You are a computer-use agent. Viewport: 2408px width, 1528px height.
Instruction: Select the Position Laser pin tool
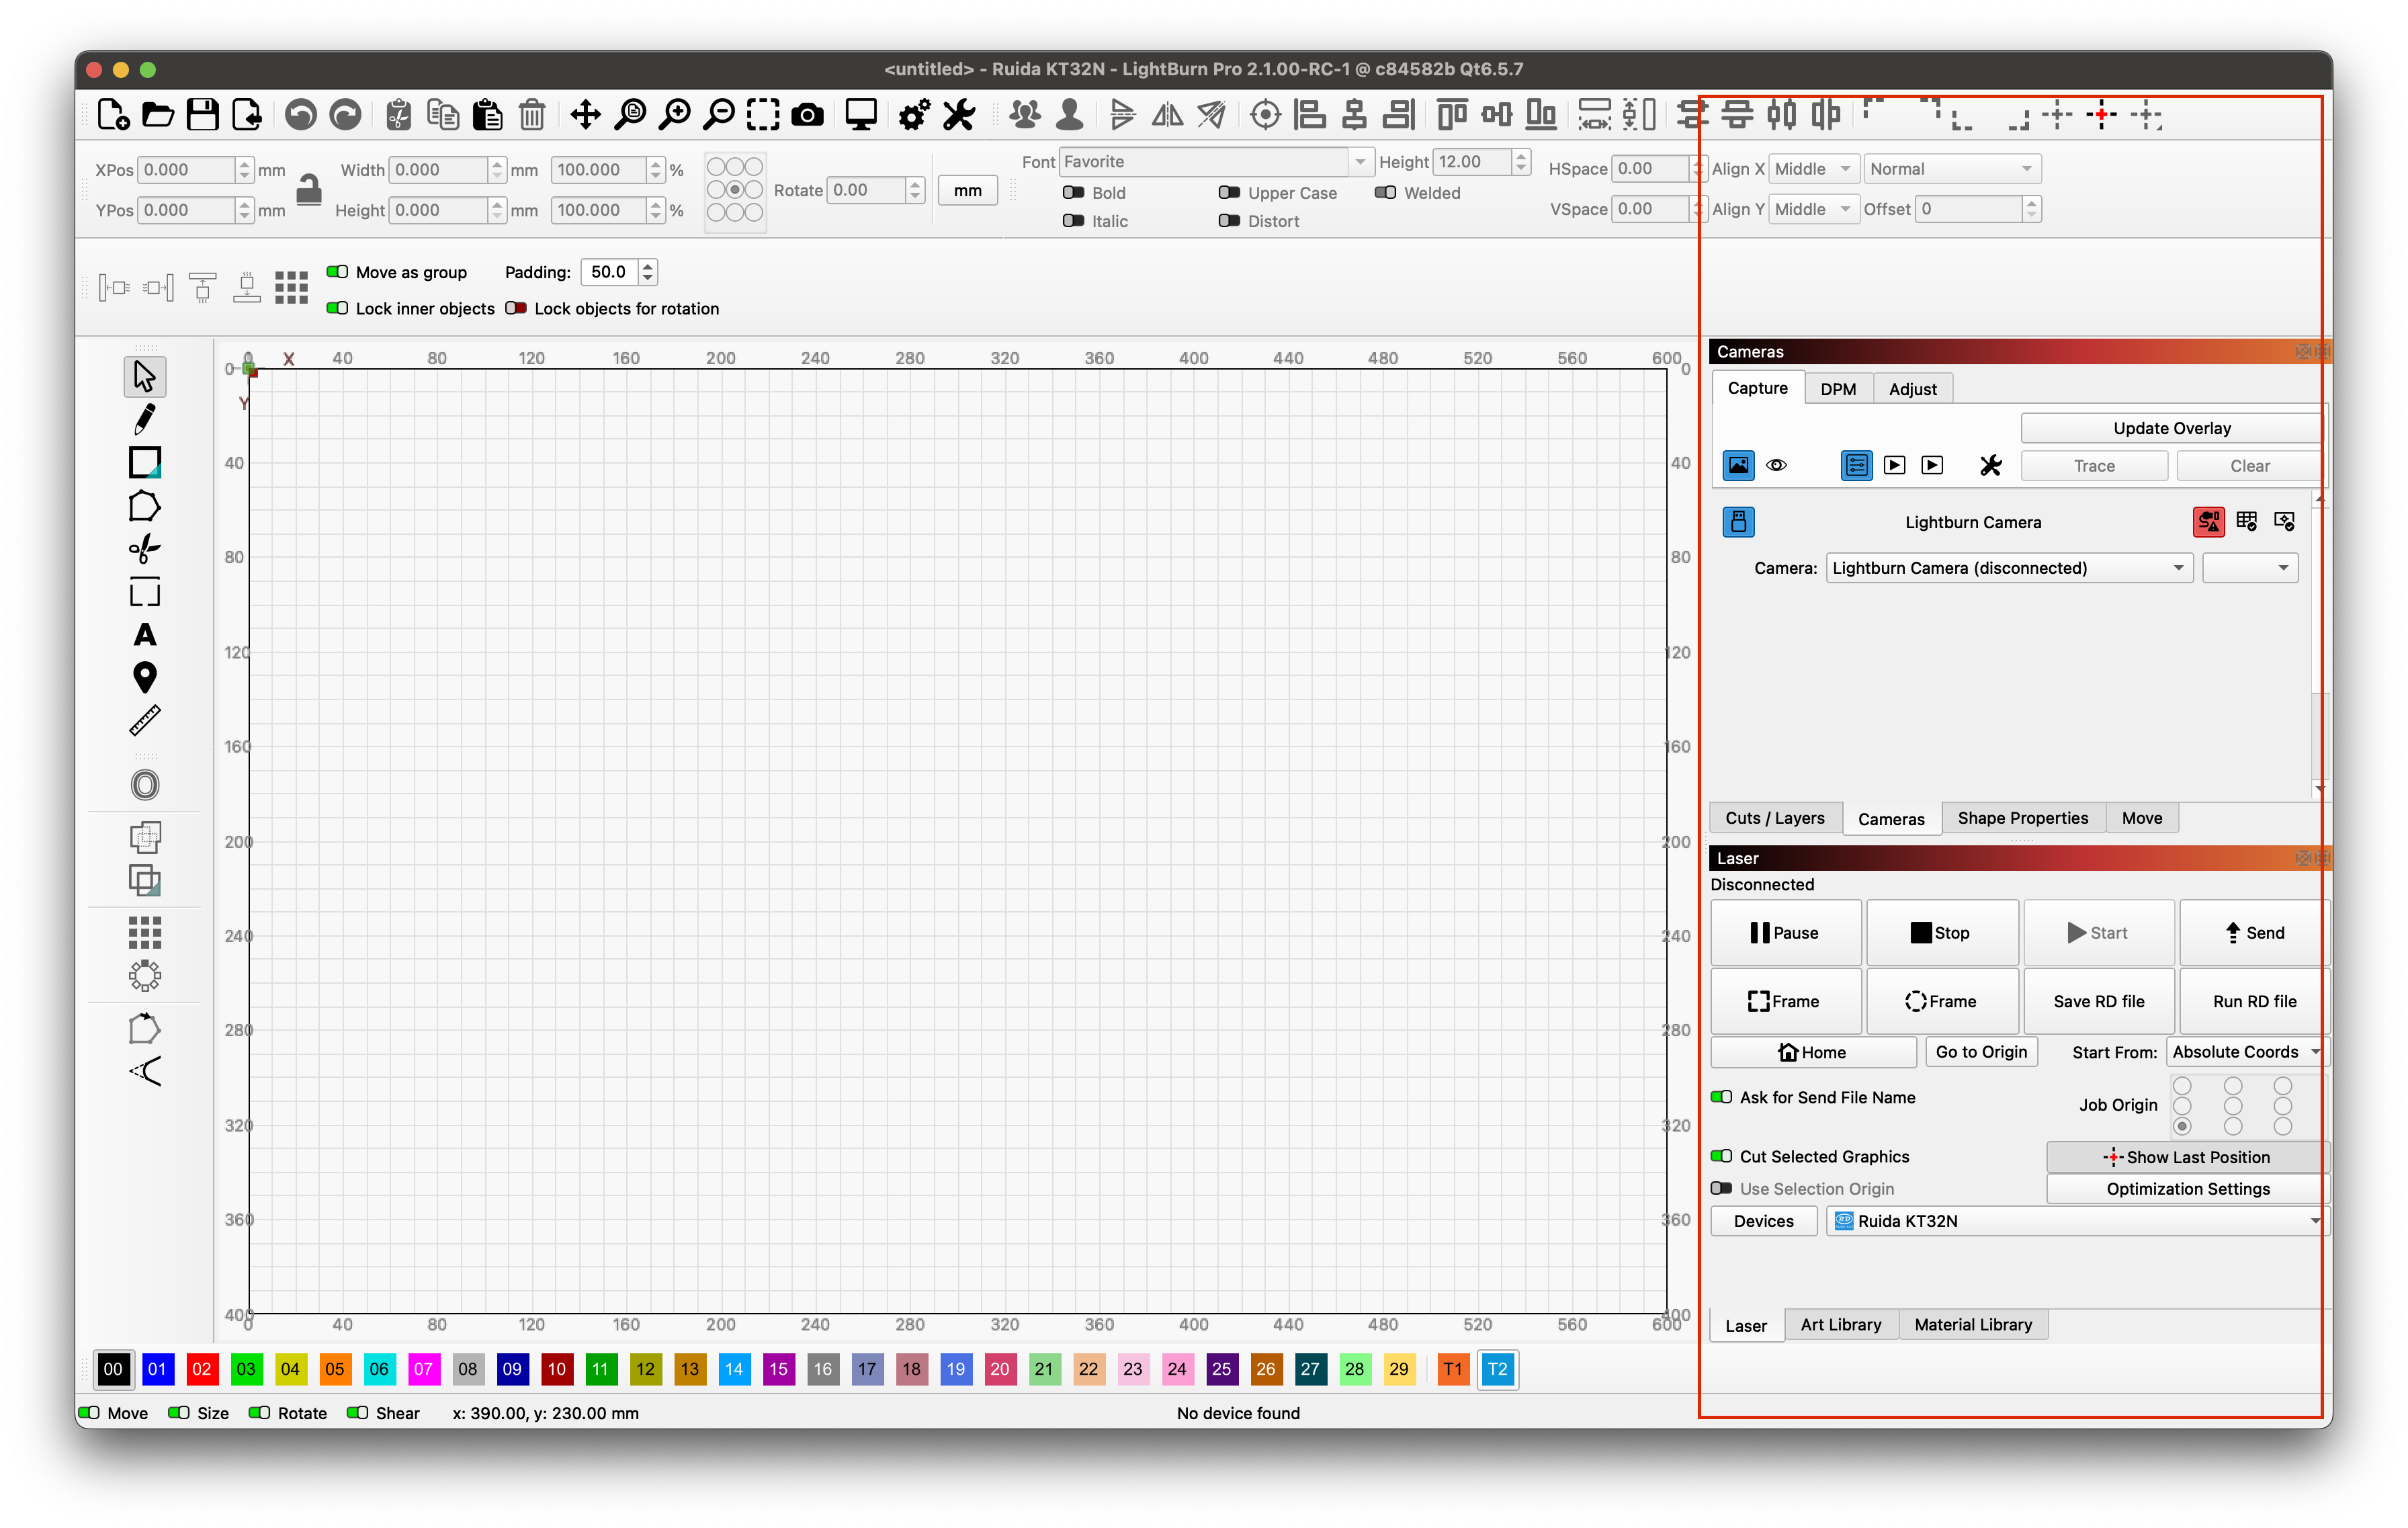(145, 678)
